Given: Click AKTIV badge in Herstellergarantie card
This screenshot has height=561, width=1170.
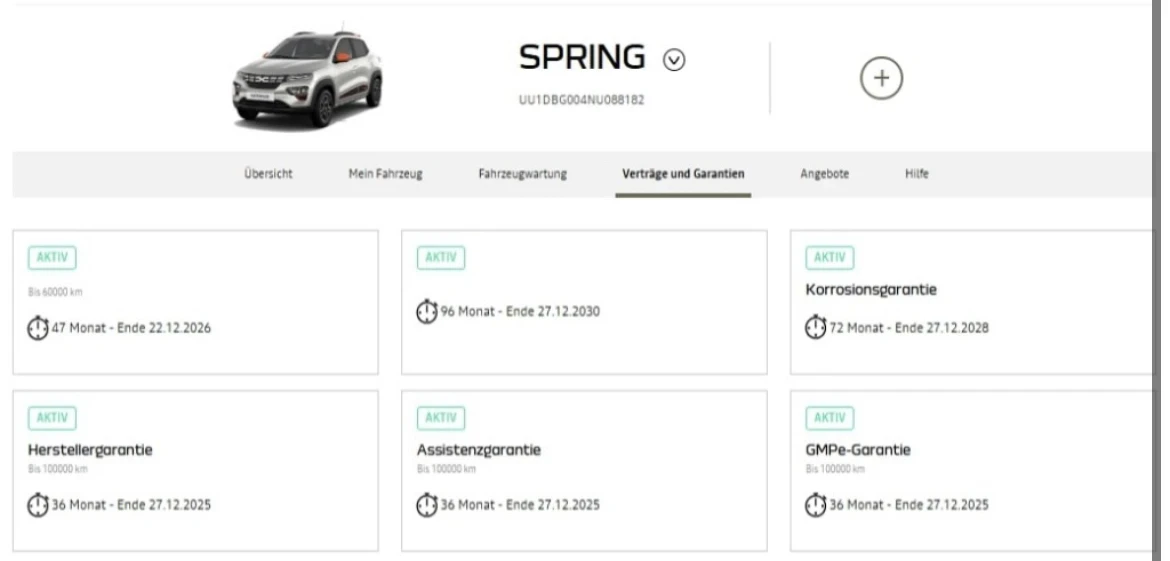Looking at the screenshot, I should point(52,418).
